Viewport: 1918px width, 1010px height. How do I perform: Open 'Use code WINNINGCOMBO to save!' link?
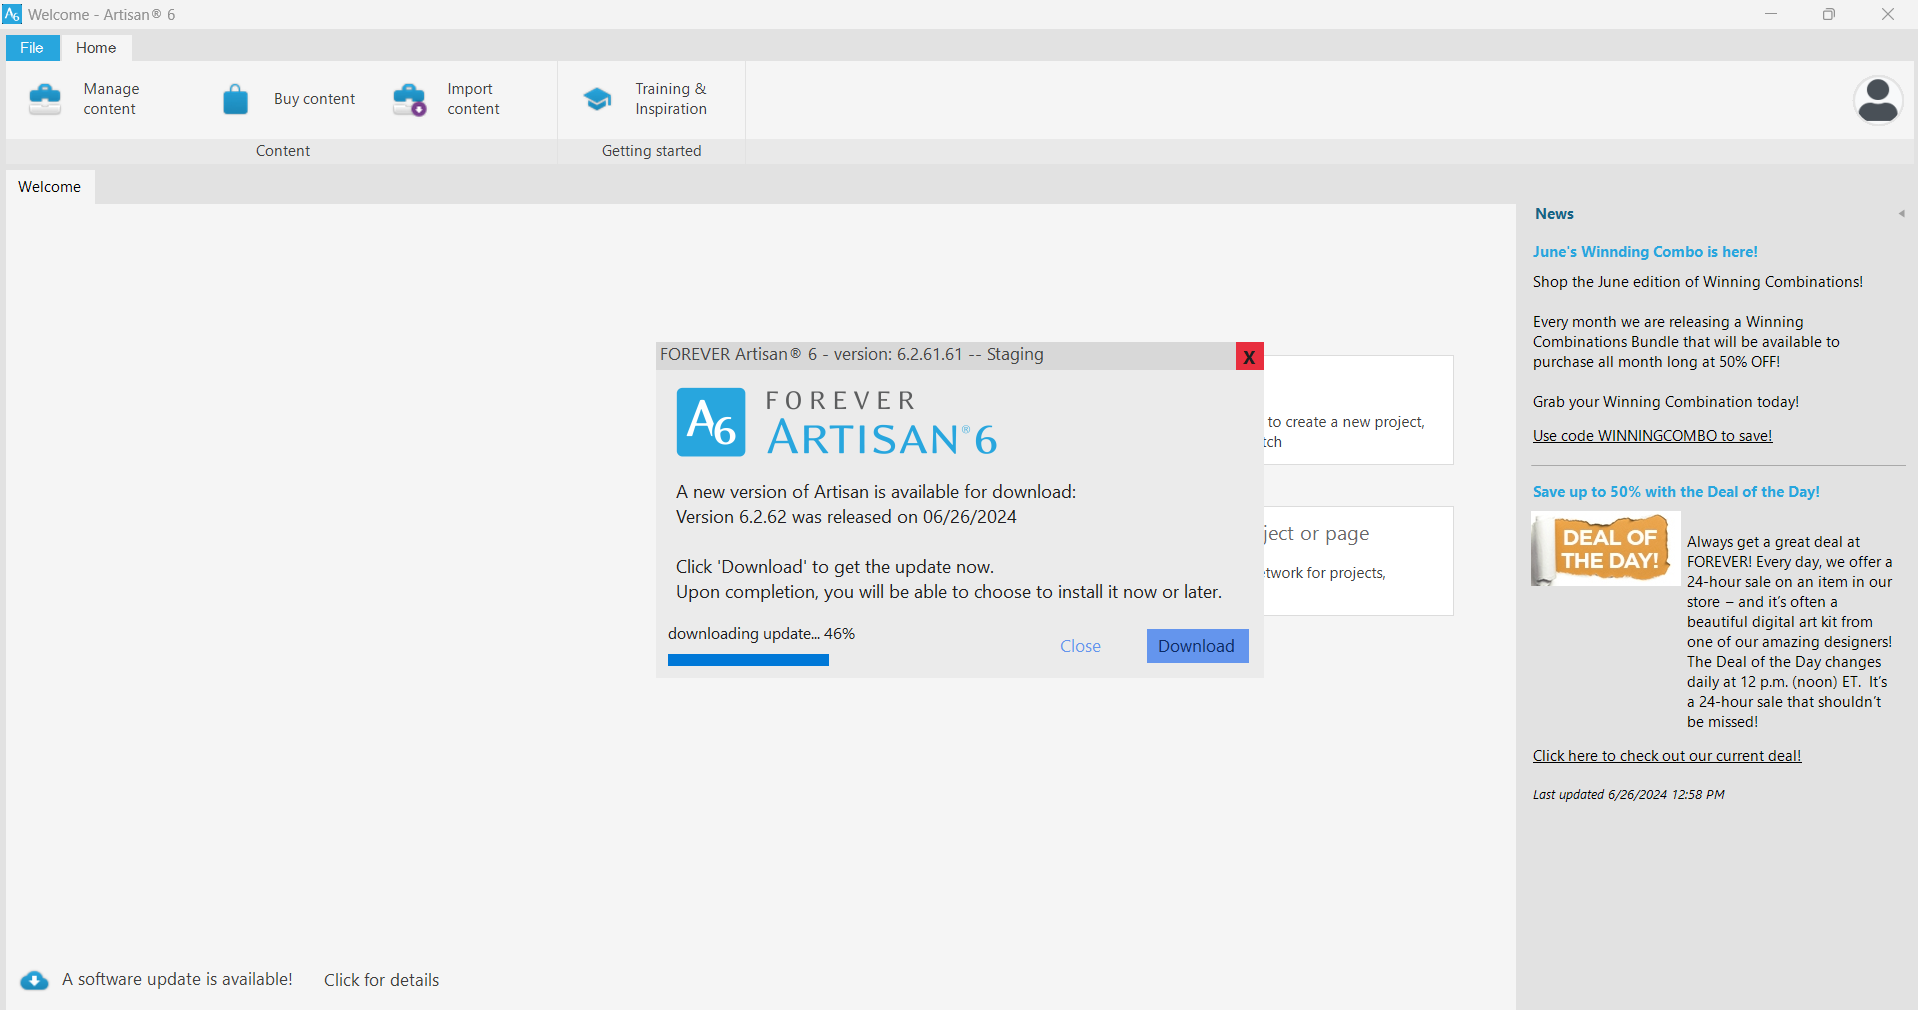pyautogui.click(x=1652, y=435)
